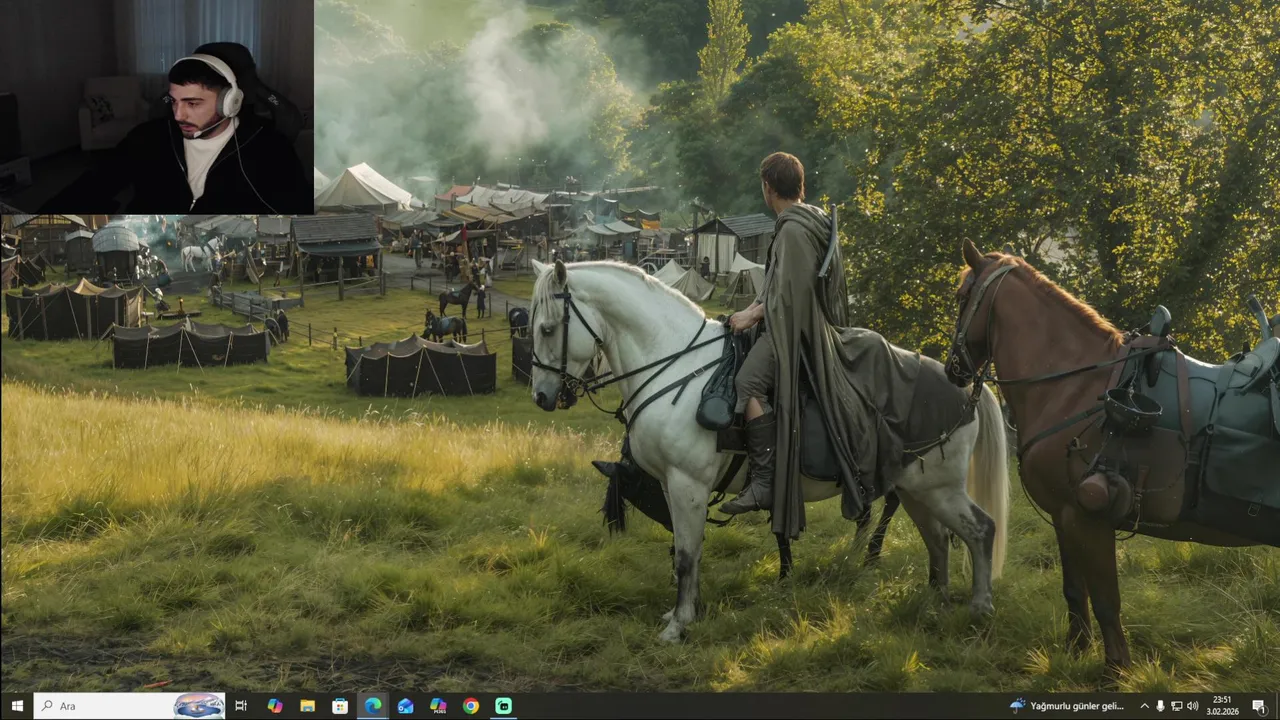The width and height of the screenshot is (1280, 720).
Task: Click the search highlights image in search box
Action: (x=199, y=706)
